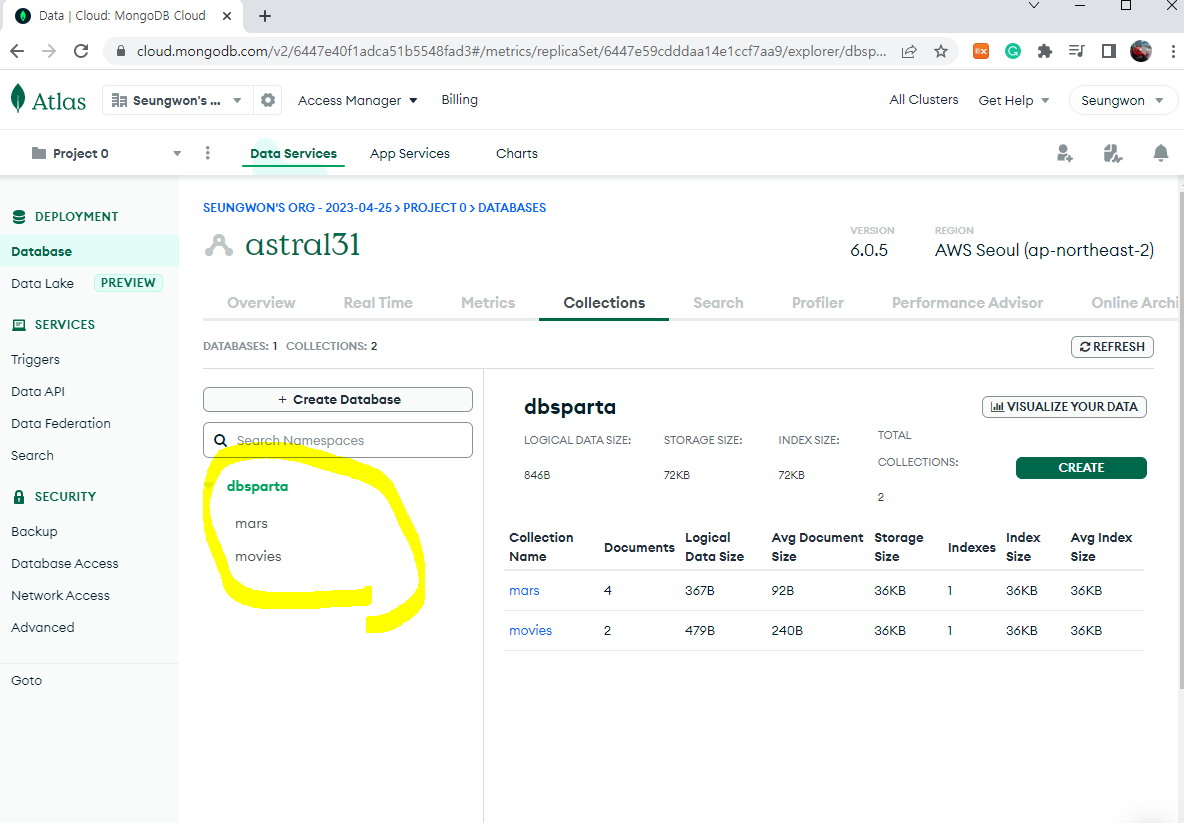Click the share page icon in the address bar

[909, 51]
